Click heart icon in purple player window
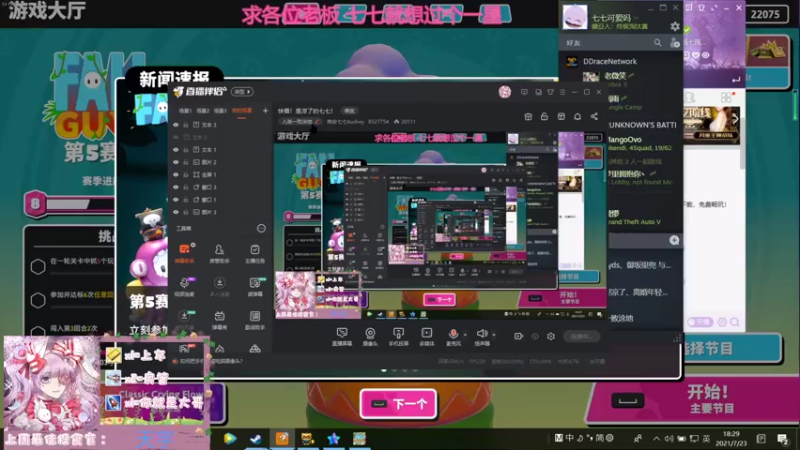The width and height of the screenshot is (800, 450). tap(696, 55)
